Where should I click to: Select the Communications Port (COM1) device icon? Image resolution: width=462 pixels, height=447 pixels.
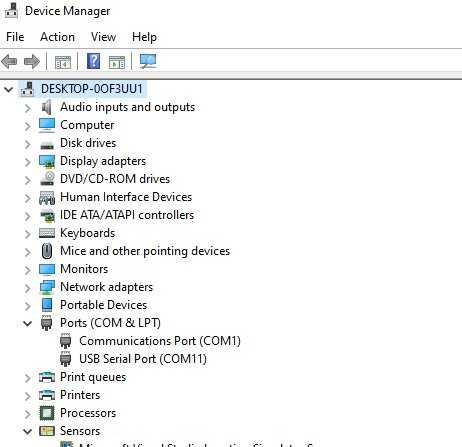(66, 341)
